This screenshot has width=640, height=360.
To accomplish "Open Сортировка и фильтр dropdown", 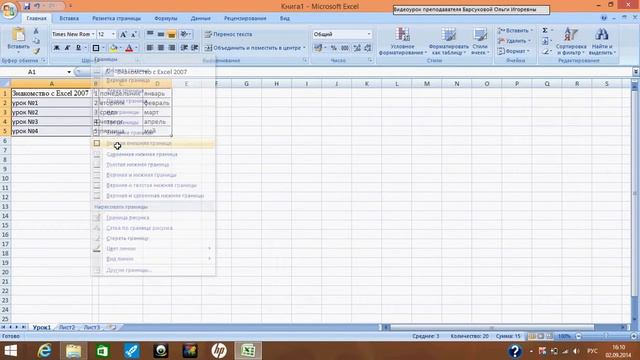I will pyautogui.click(x=570, y=41).
